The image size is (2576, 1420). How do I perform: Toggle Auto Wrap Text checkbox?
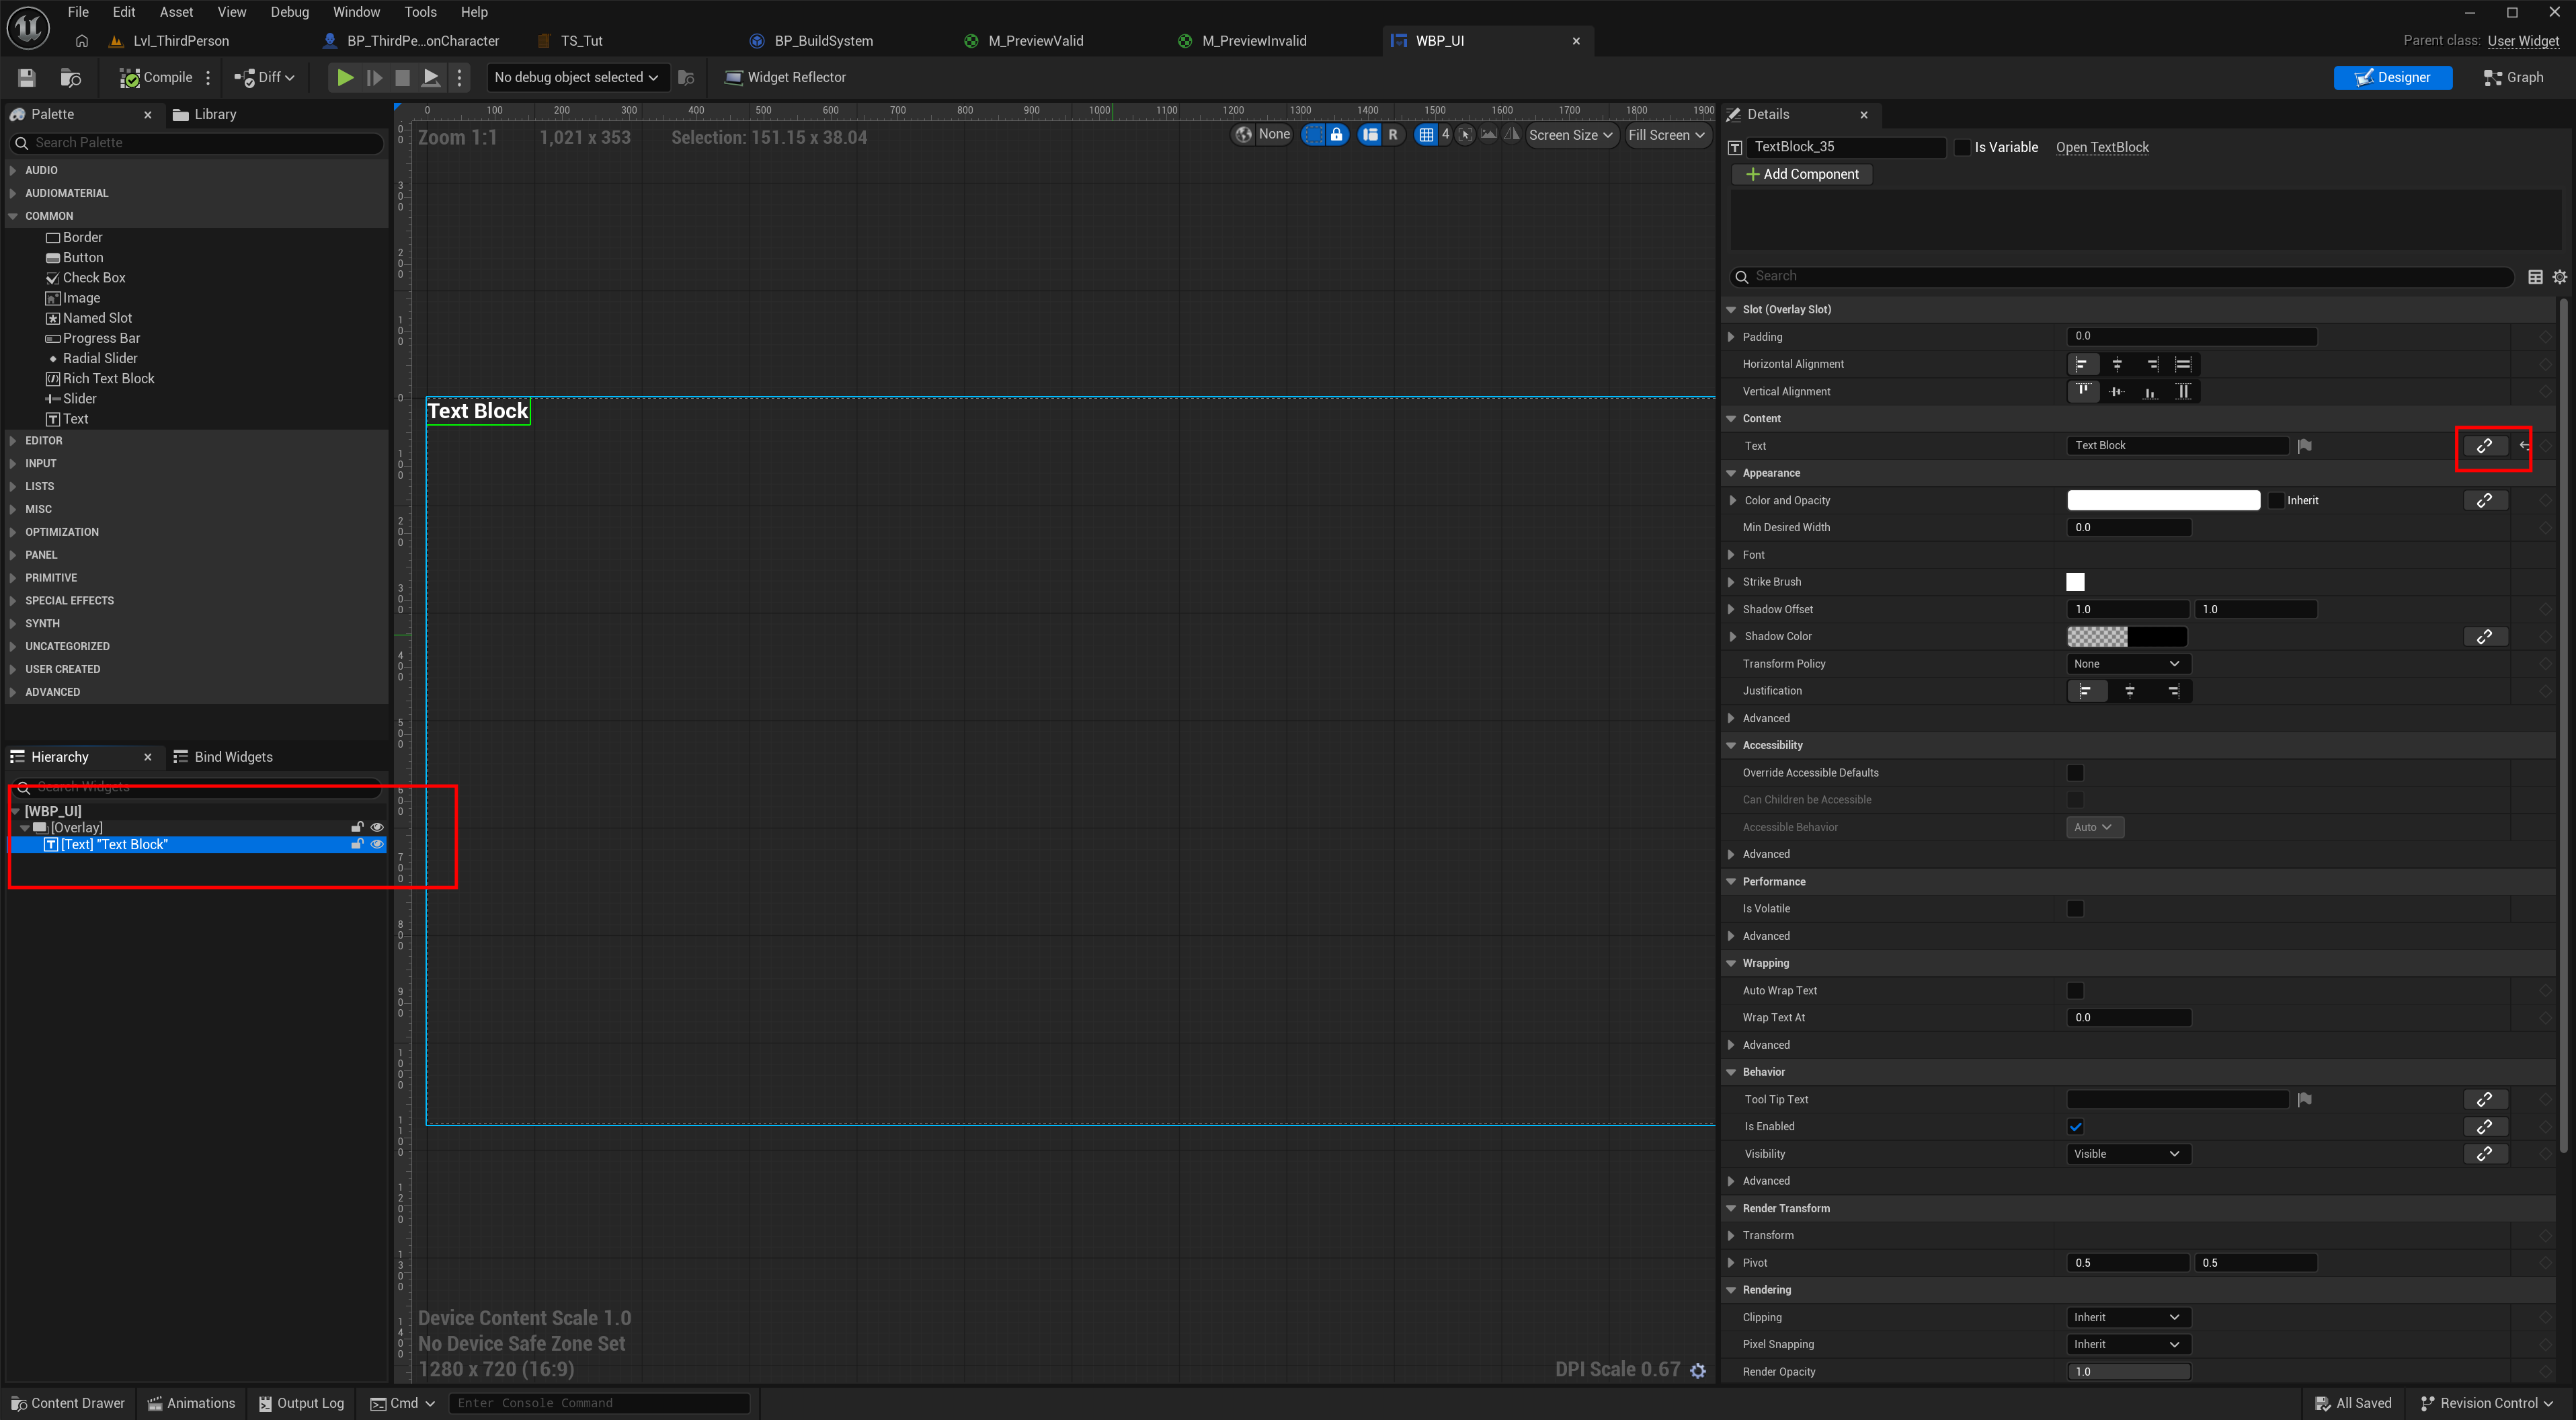(2075, 990)
